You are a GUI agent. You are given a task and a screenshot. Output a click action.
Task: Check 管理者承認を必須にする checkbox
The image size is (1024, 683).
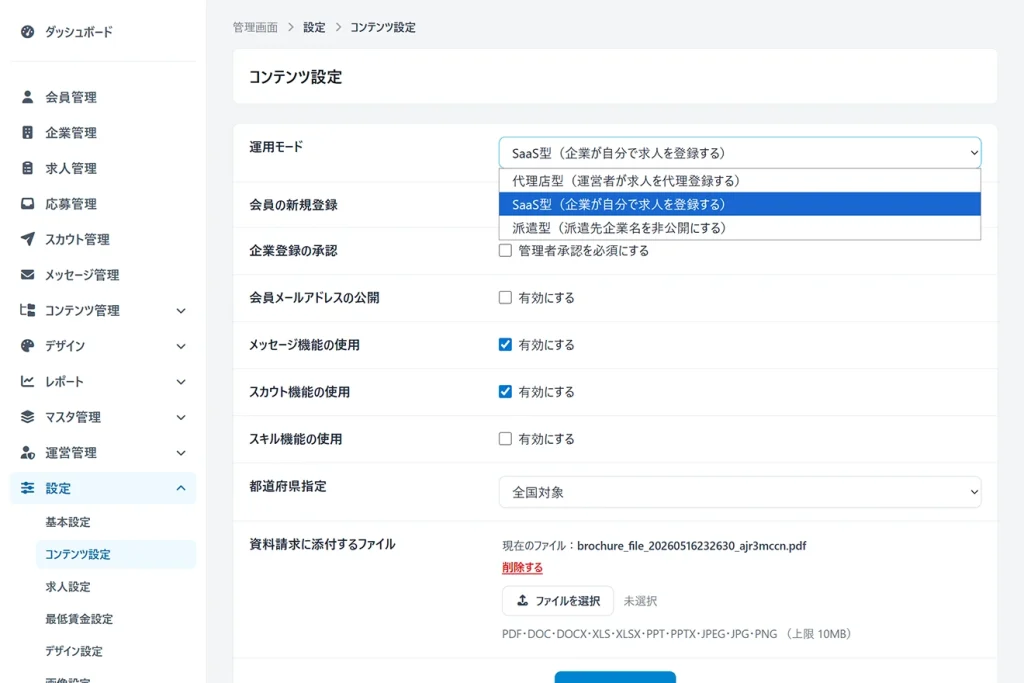pyautogui.click(x=505, y=251)
